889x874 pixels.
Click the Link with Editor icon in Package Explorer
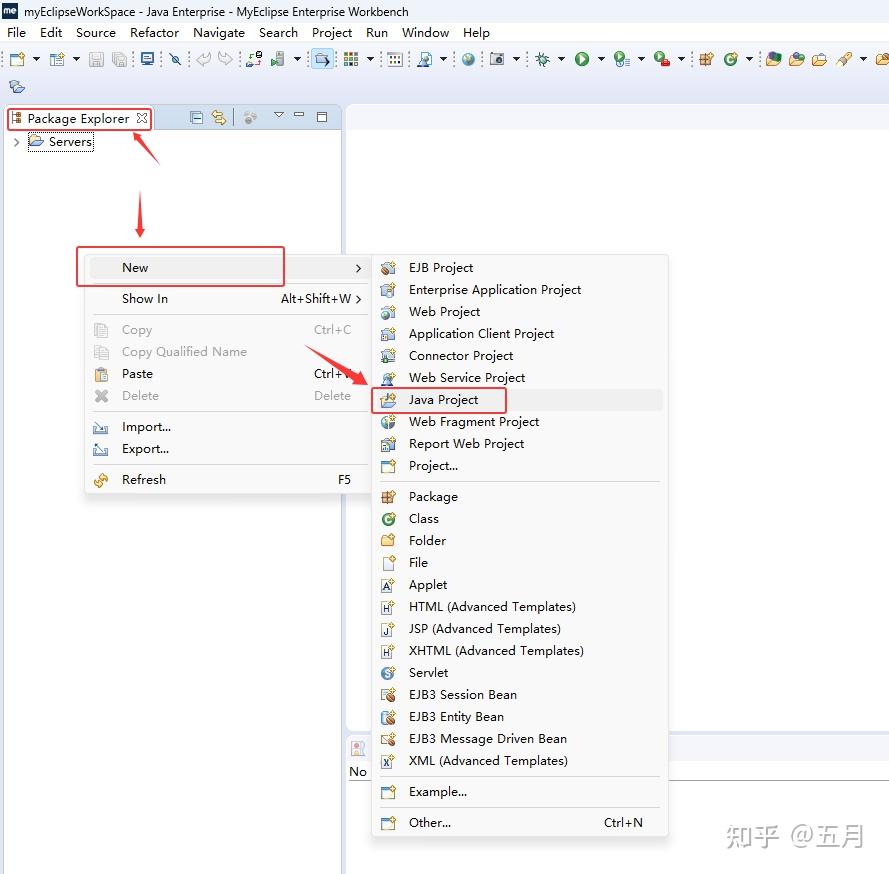(x=219, y=117)
